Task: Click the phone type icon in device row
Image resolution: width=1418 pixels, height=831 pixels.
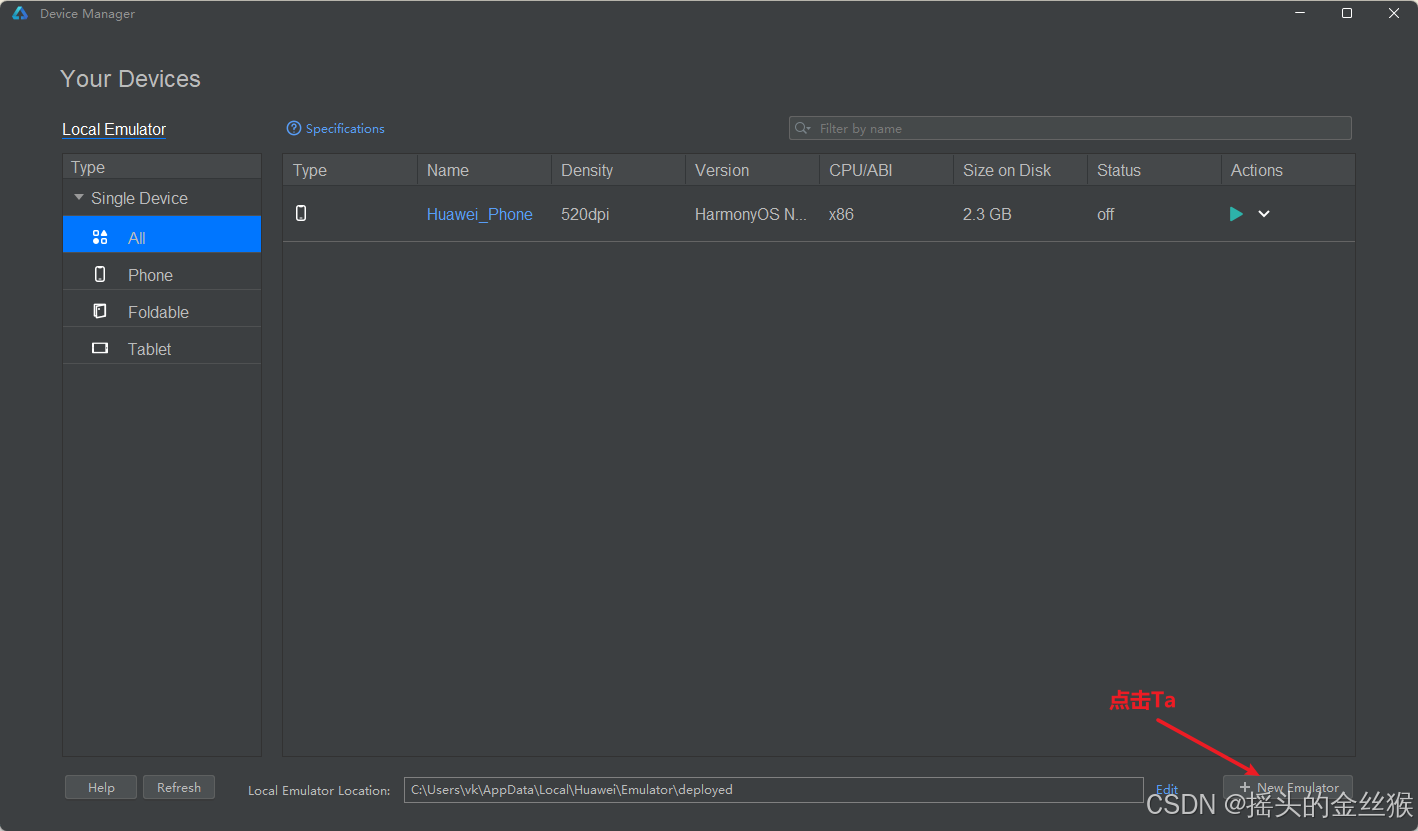Action: (x=301, y=213)
